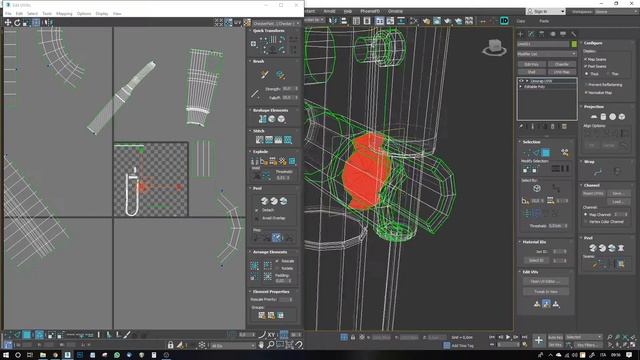Click the lock selection icon in Edit UVWs bottom bar

pos(171,345)
